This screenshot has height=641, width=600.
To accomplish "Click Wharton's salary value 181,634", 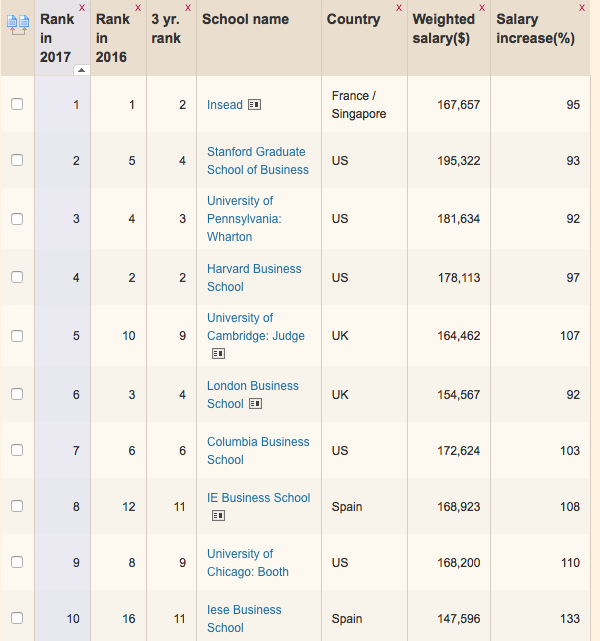I will [459, 219].
